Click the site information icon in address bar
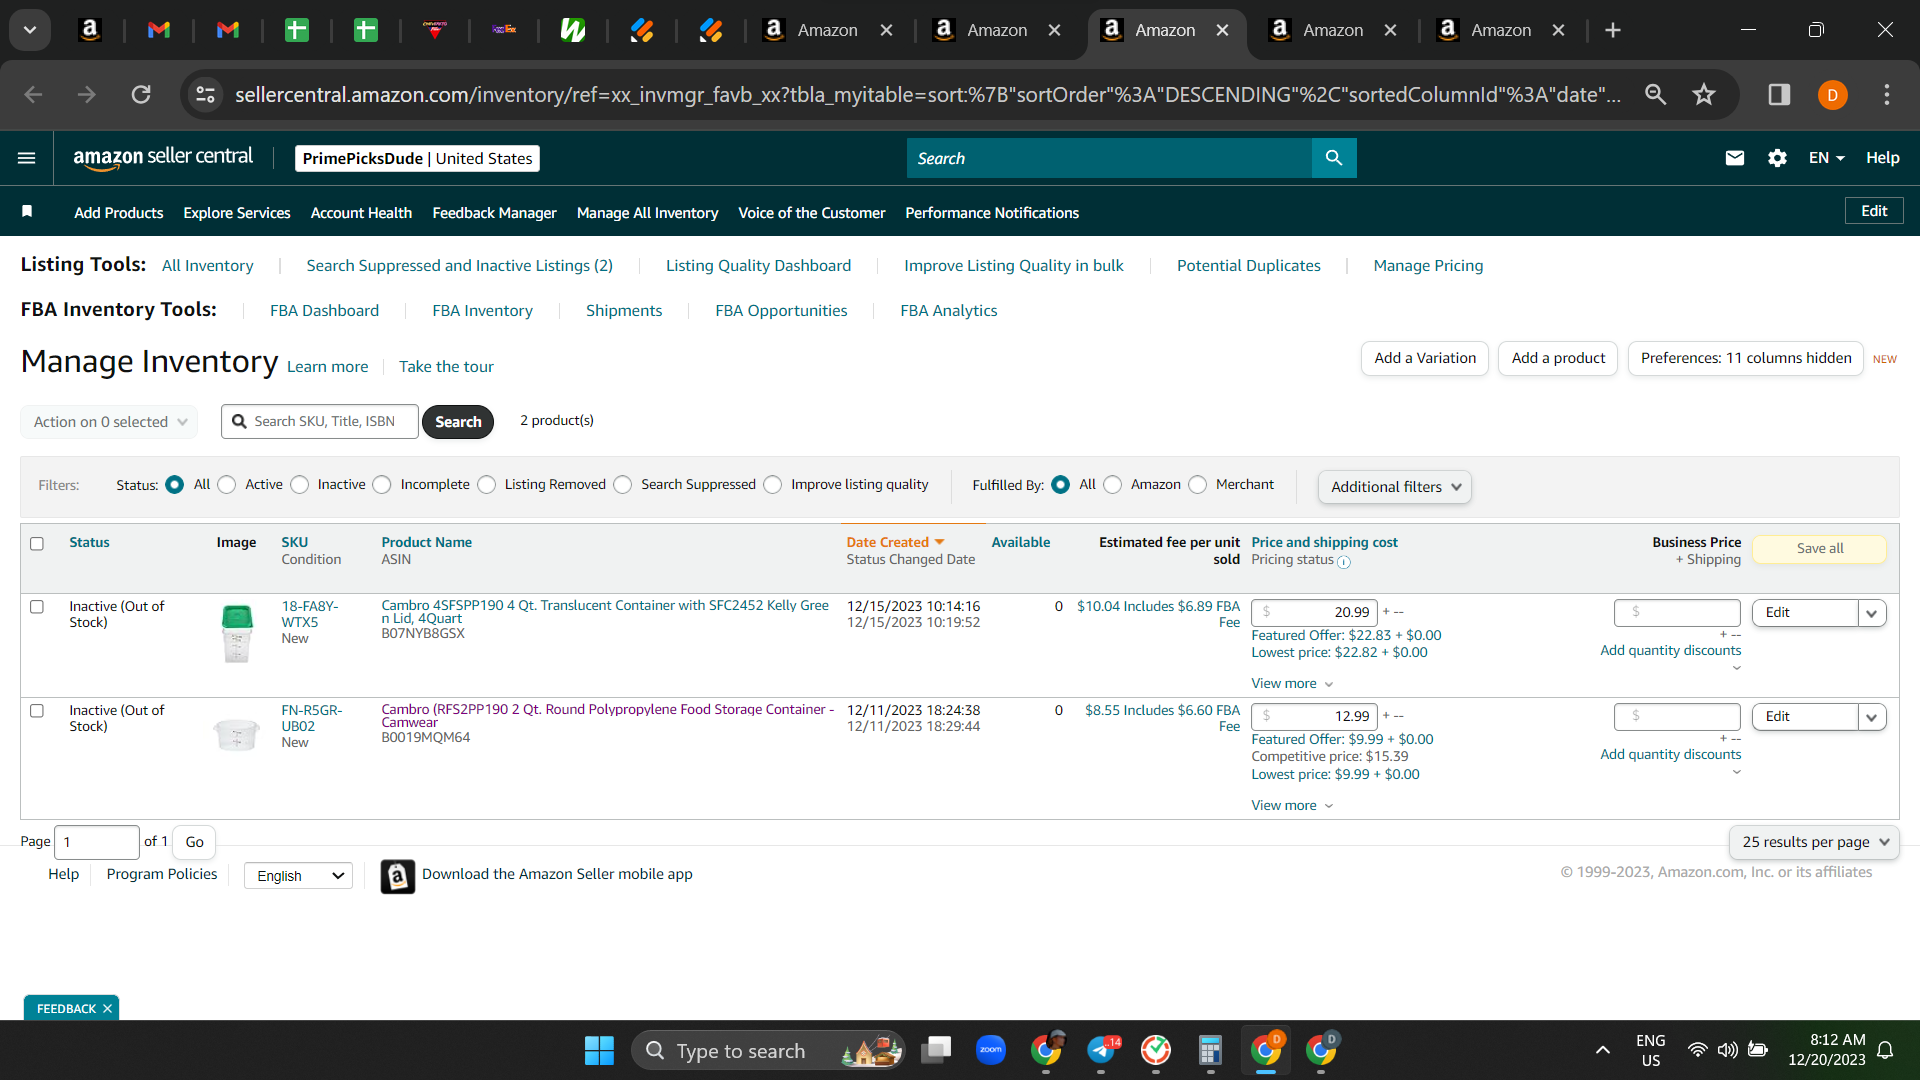Viewport: 1920px width, 1080px height. click(x=205, y=95)
